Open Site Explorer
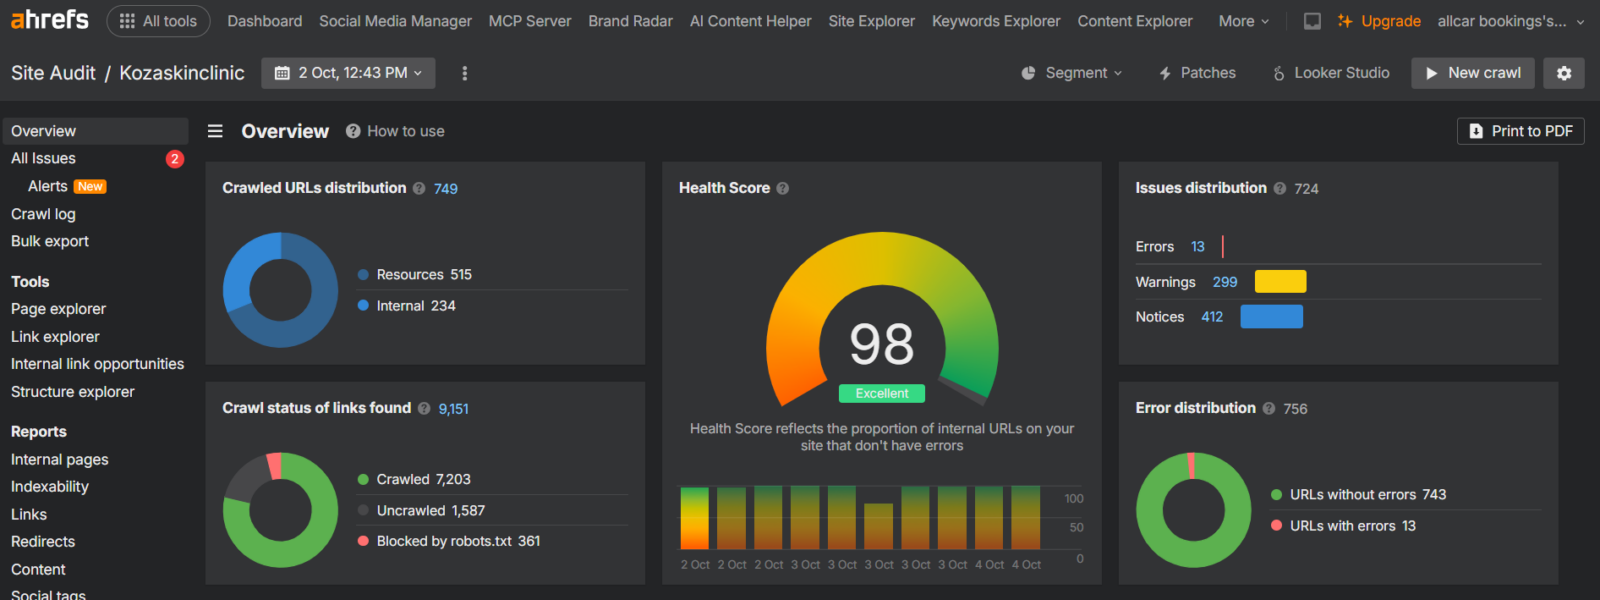 pyautogui.click(x=871, y=21)
